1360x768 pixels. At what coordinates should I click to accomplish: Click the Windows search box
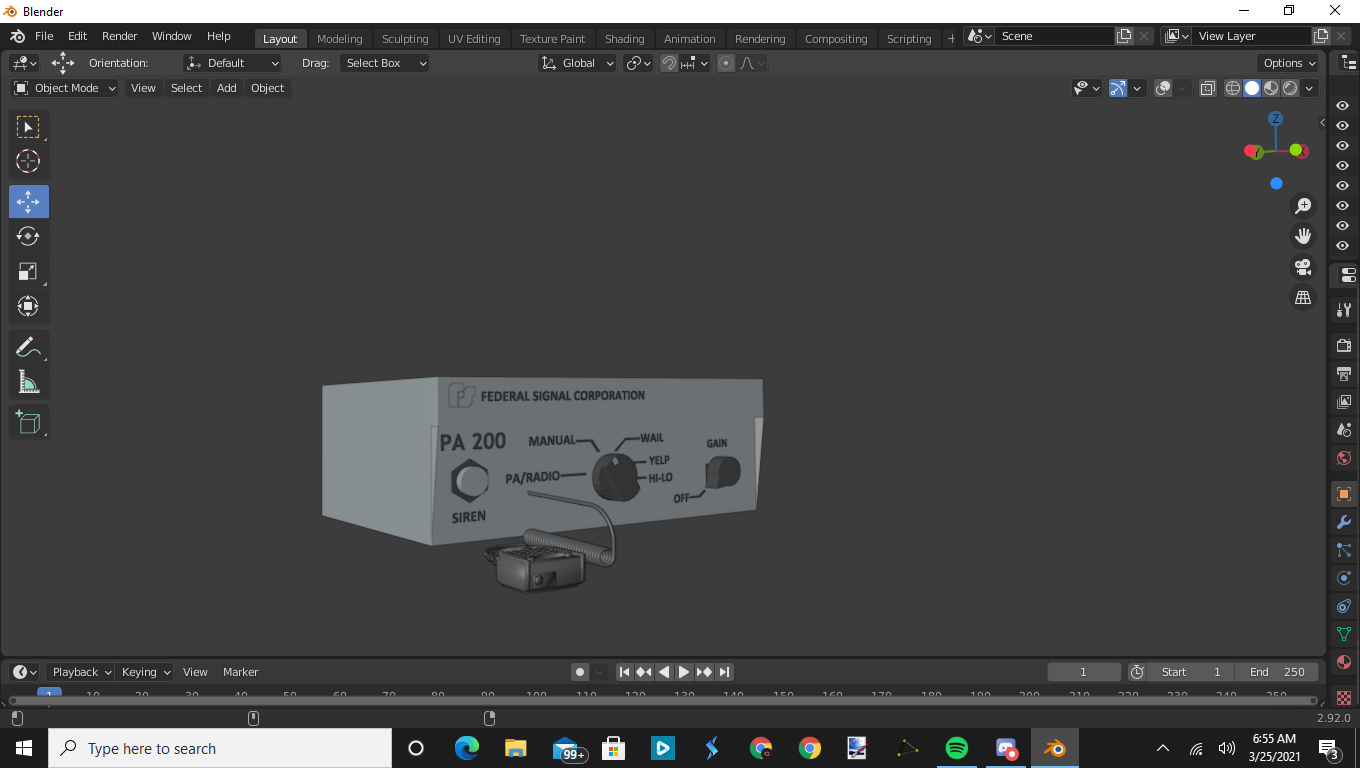coord(220,748)
